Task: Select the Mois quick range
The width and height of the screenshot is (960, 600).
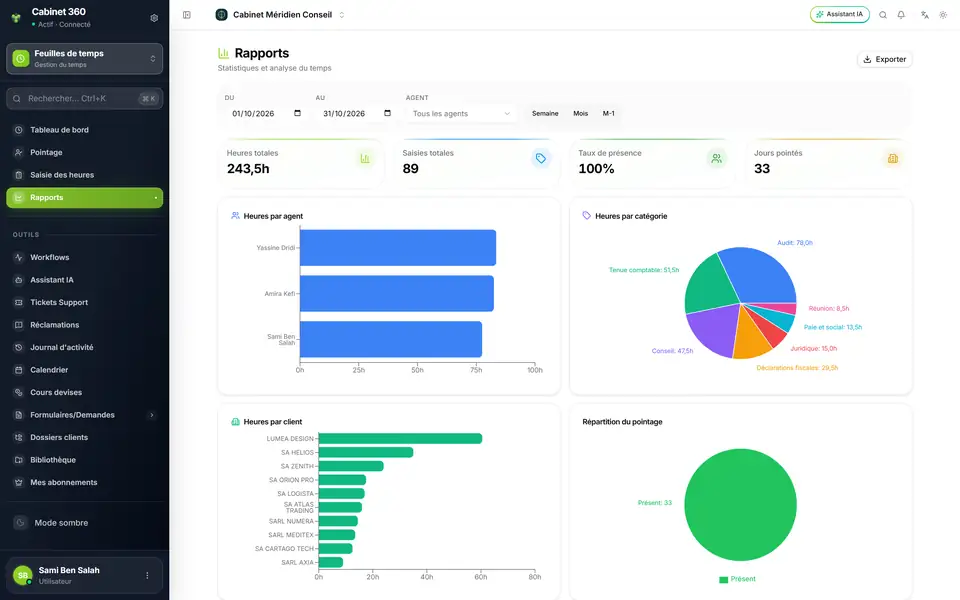Action: (x=580, y=113)
